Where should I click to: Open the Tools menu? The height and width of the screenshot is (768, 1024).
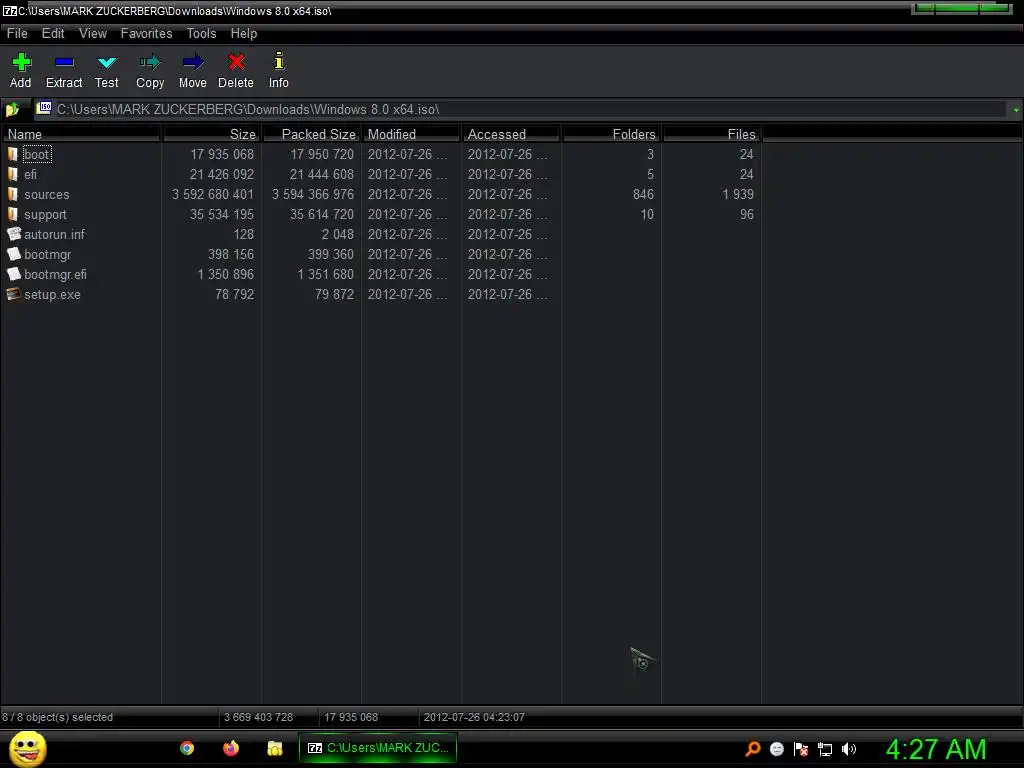pos(201,33)
